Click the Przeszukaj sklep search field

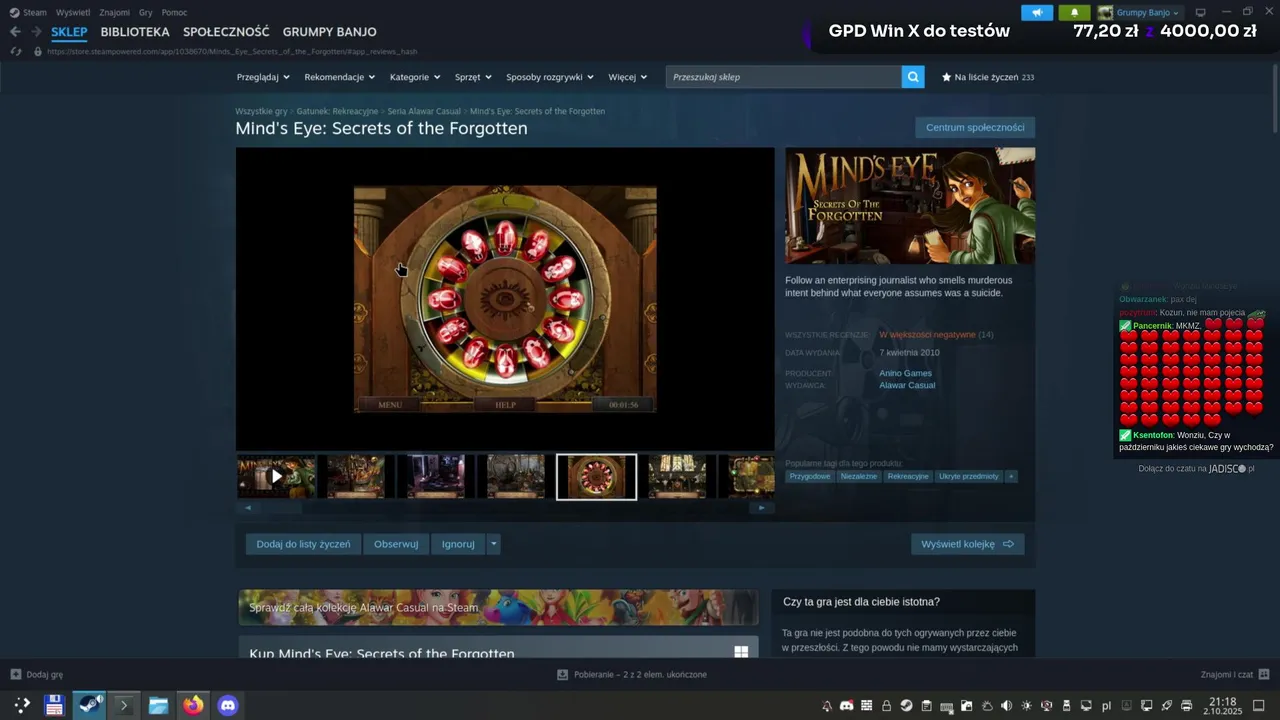point(784,77)
